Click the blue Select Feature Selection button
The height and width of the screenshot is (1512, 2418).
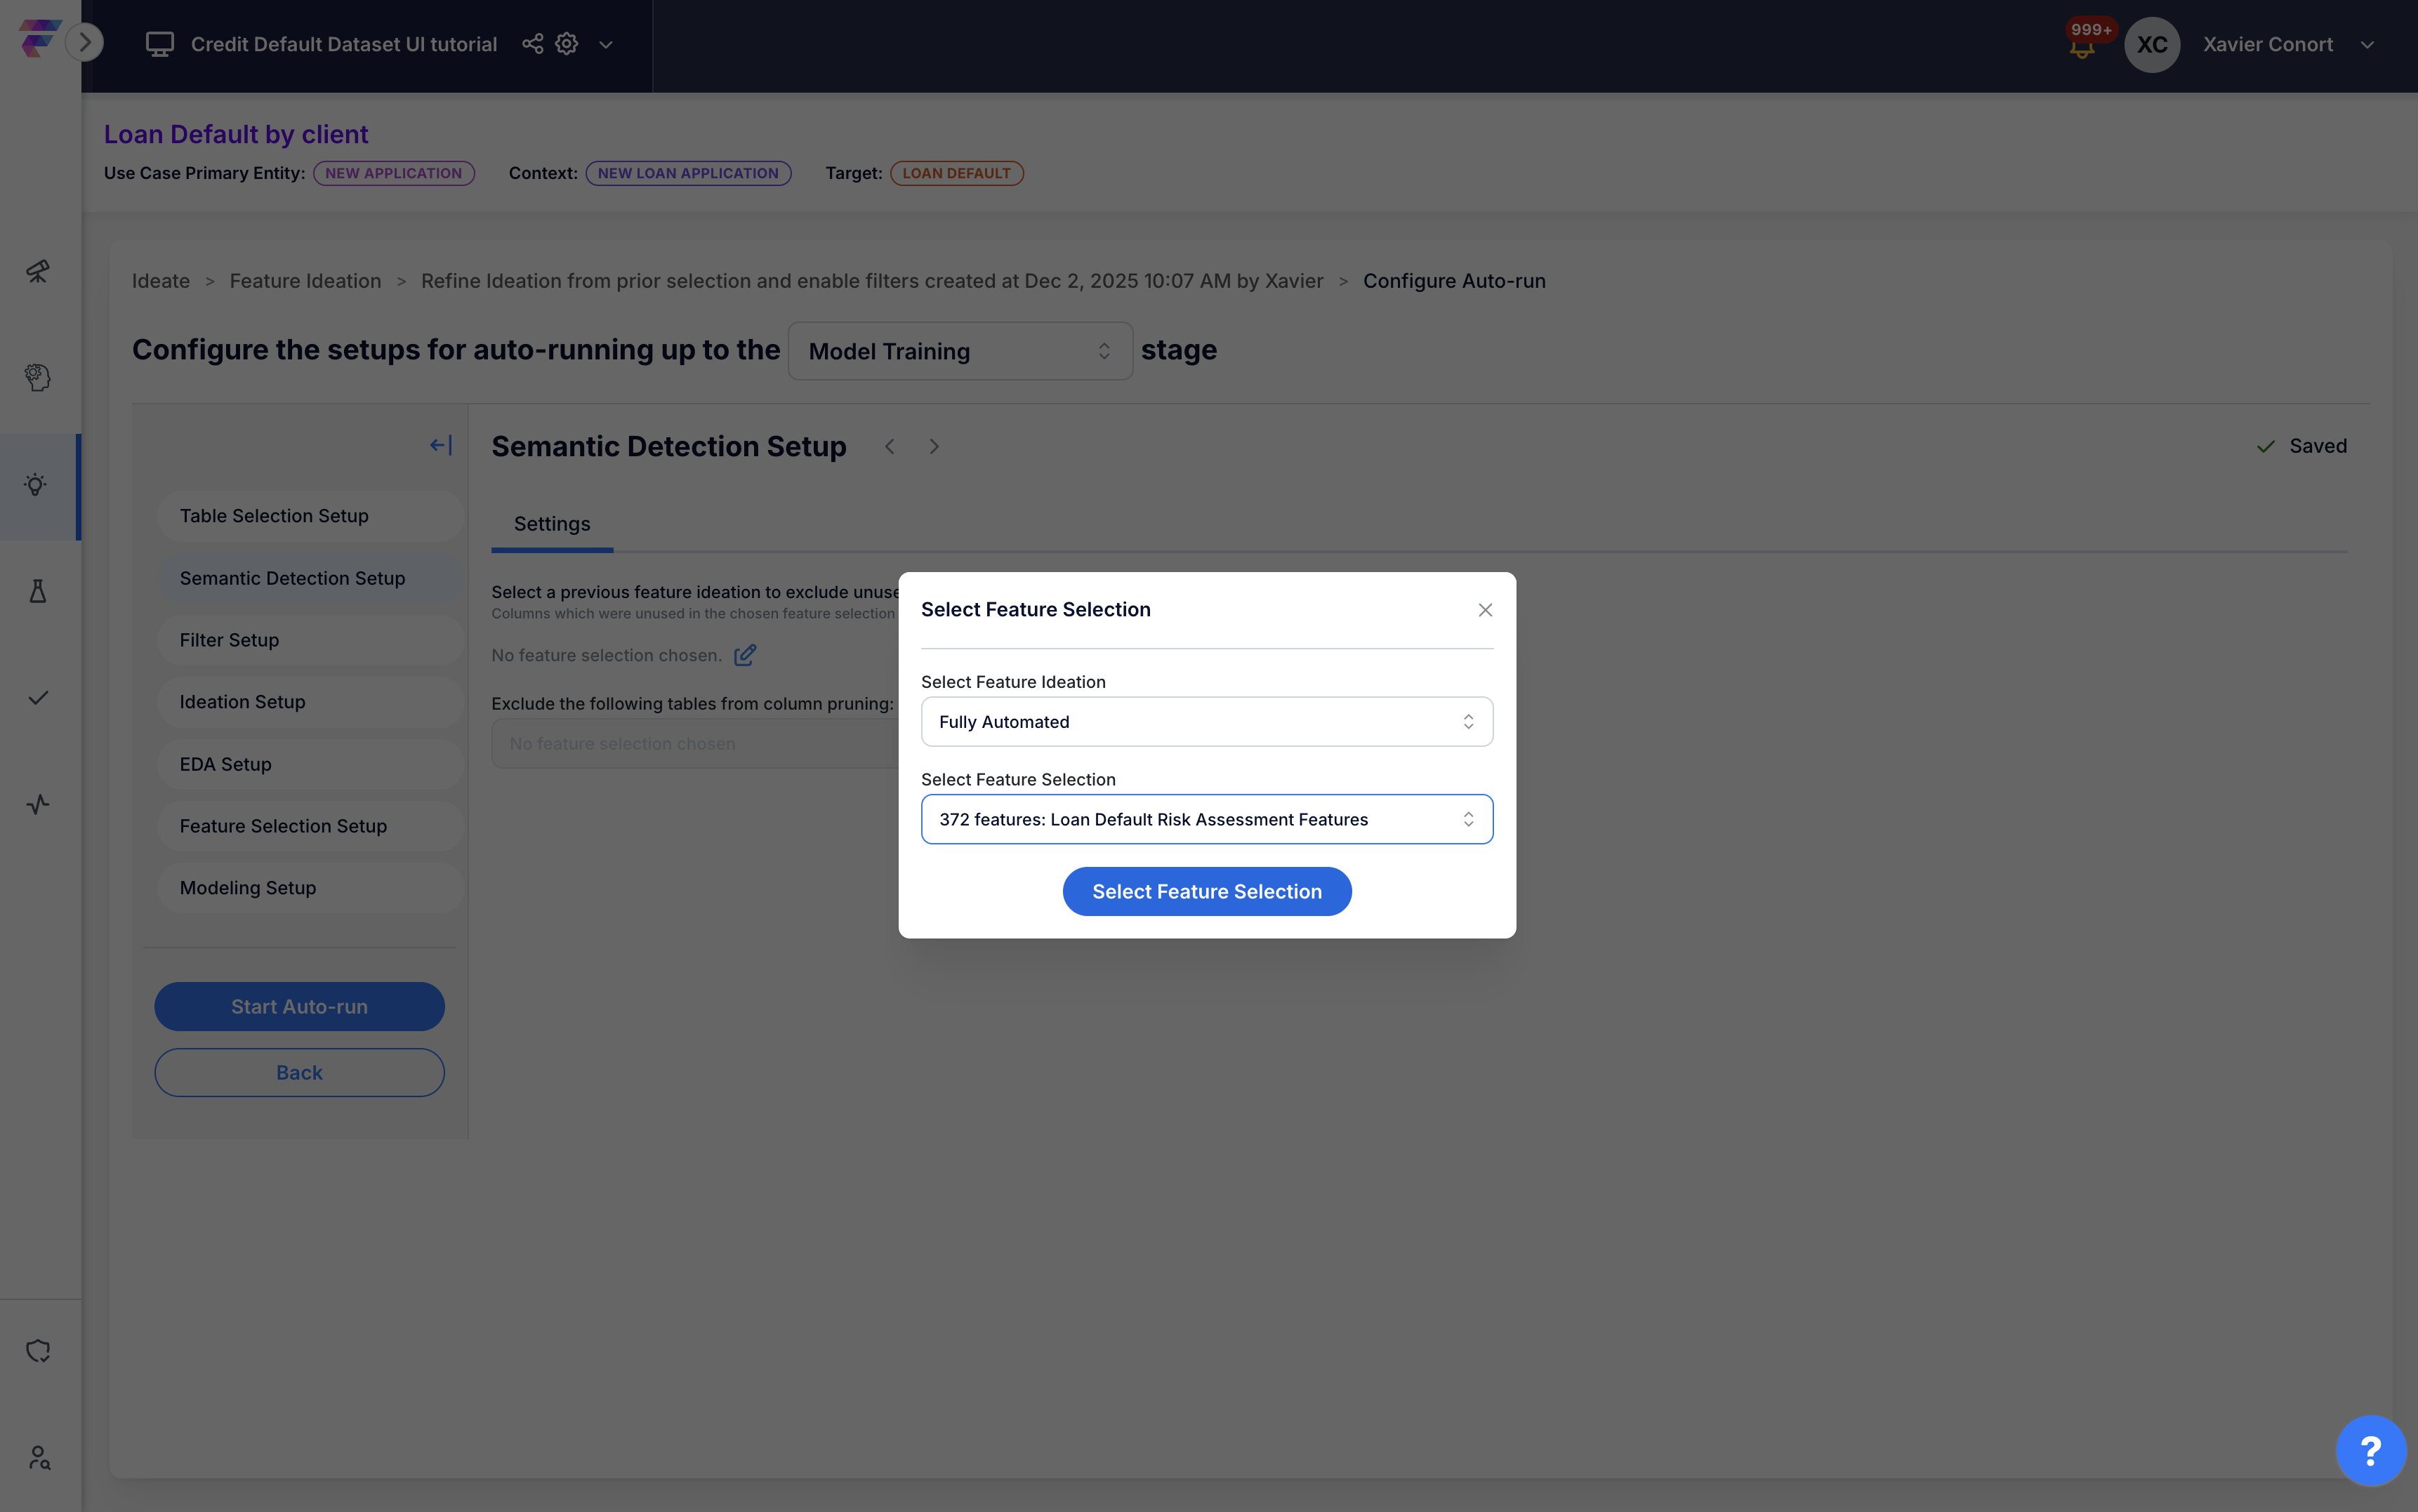1206,891
